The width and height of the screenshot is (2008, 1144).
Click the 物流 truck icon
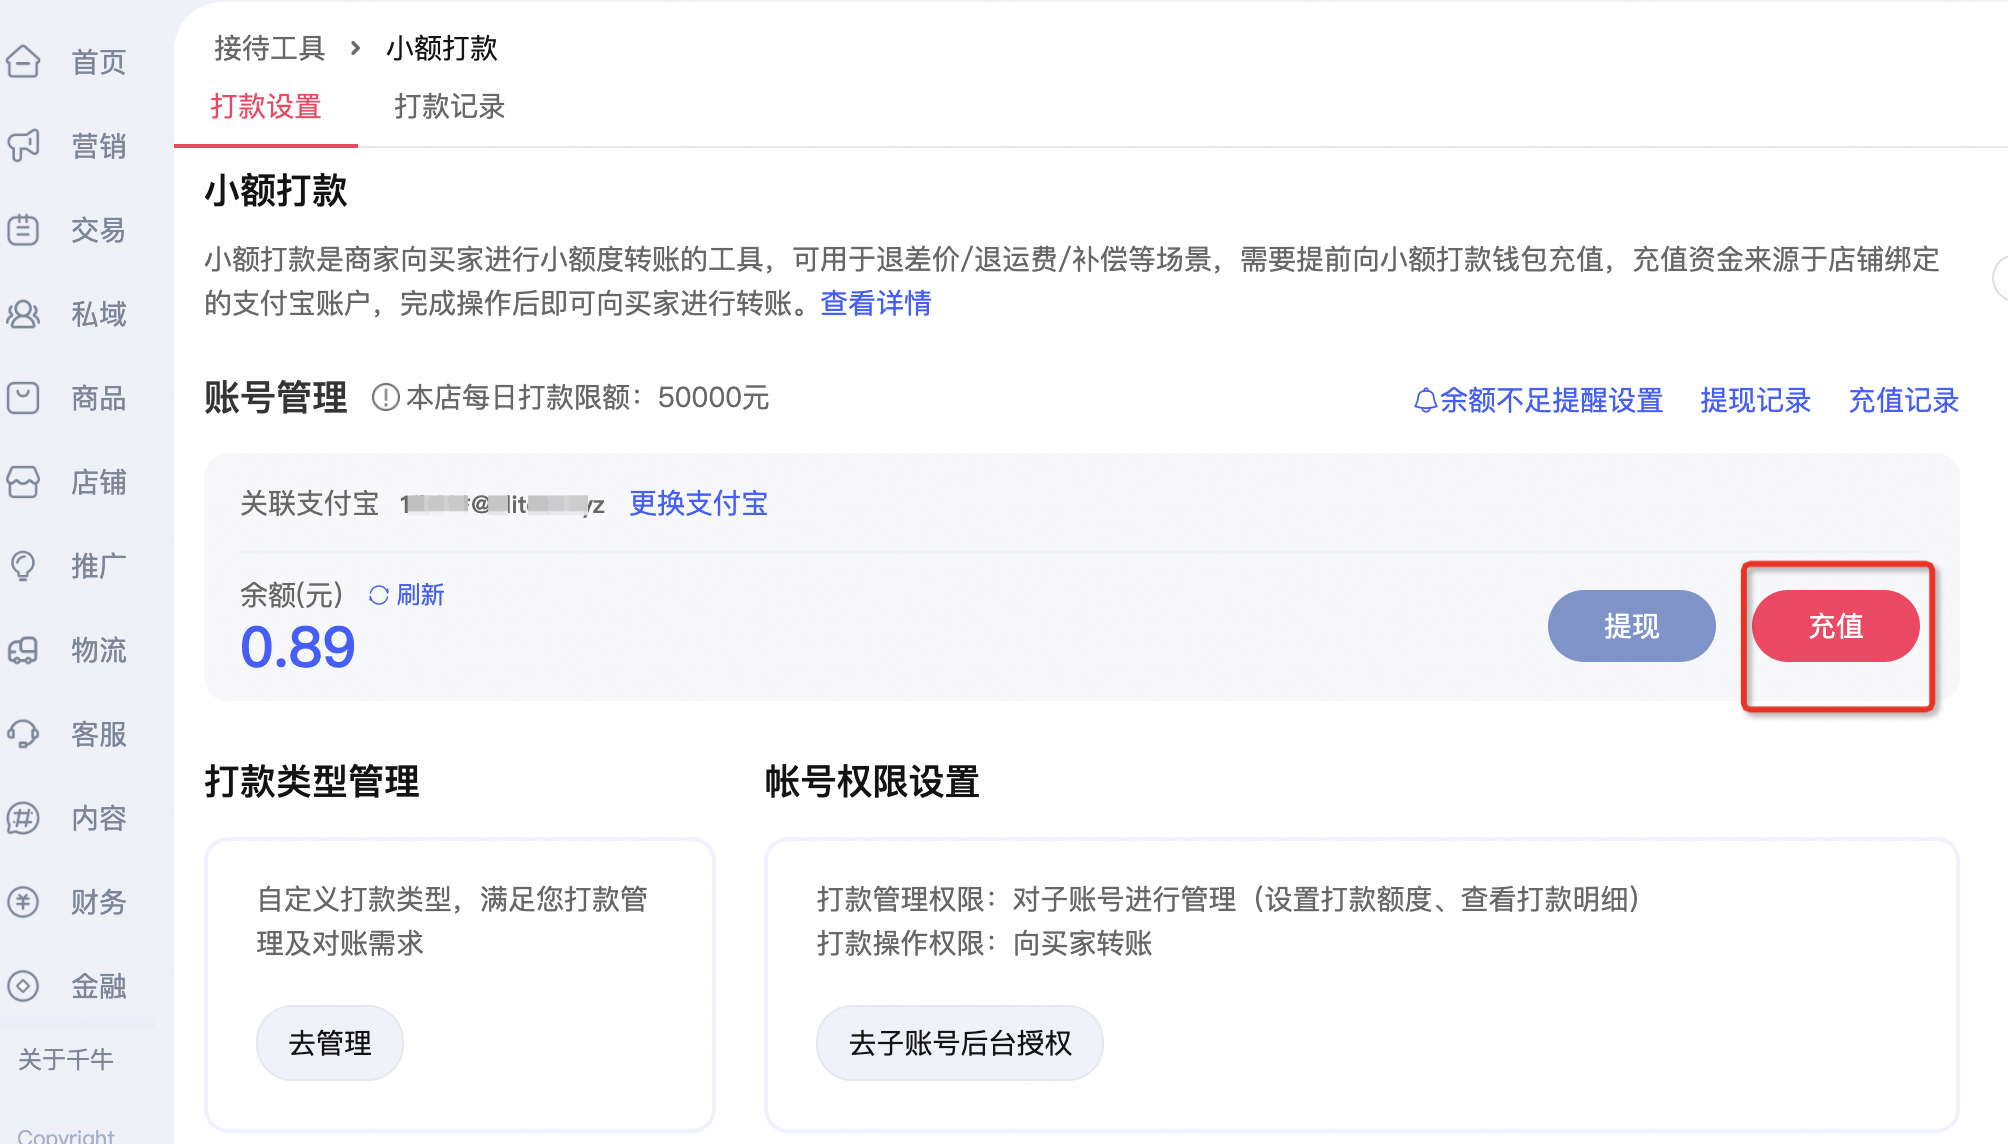click(23, 650)
